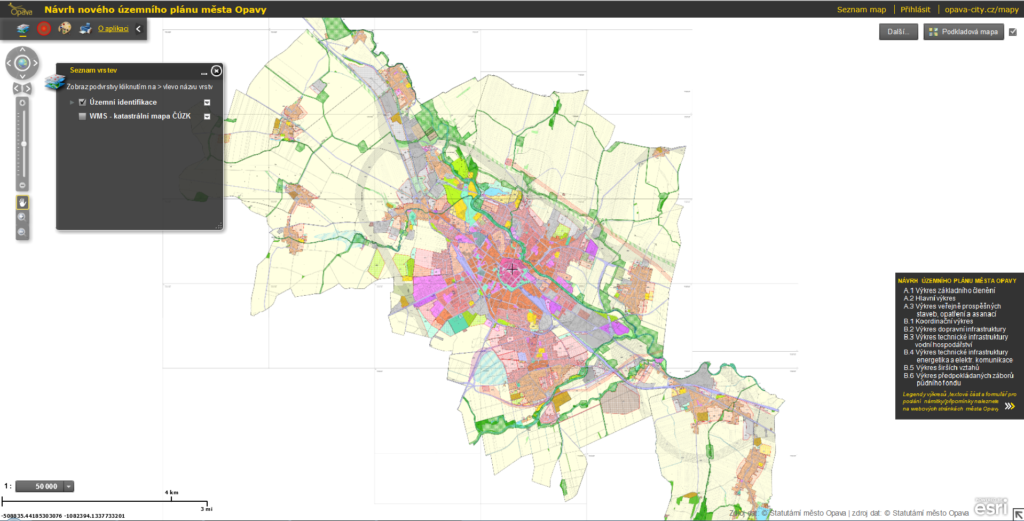Select the hand pan tool
Screen dimensions: 1024x521
[22, 202]
